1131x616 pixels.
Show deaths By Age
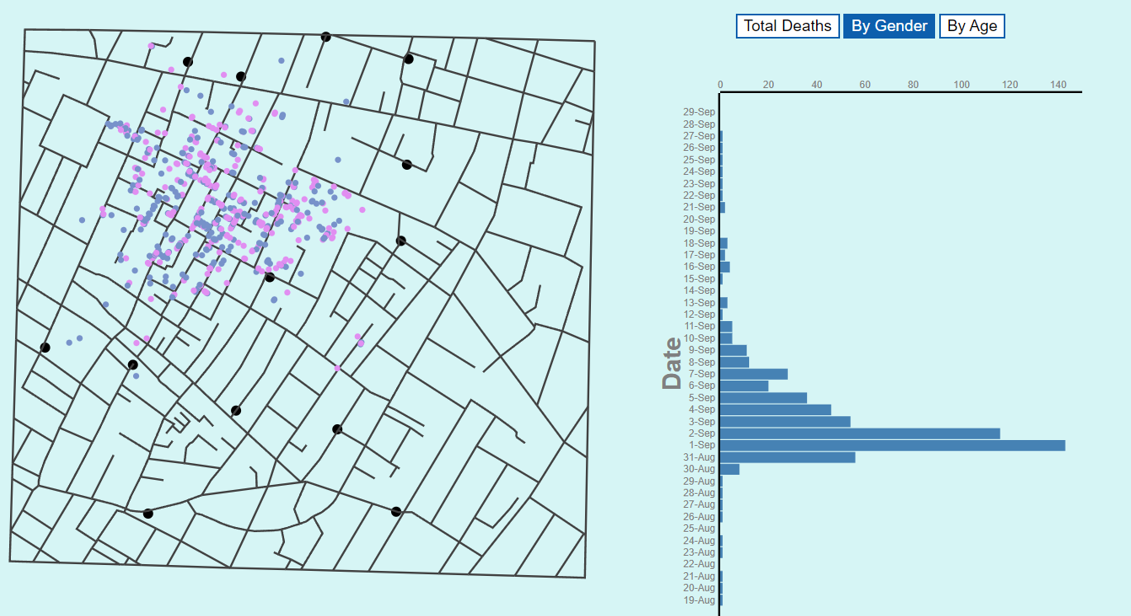[x=971, y=26]
